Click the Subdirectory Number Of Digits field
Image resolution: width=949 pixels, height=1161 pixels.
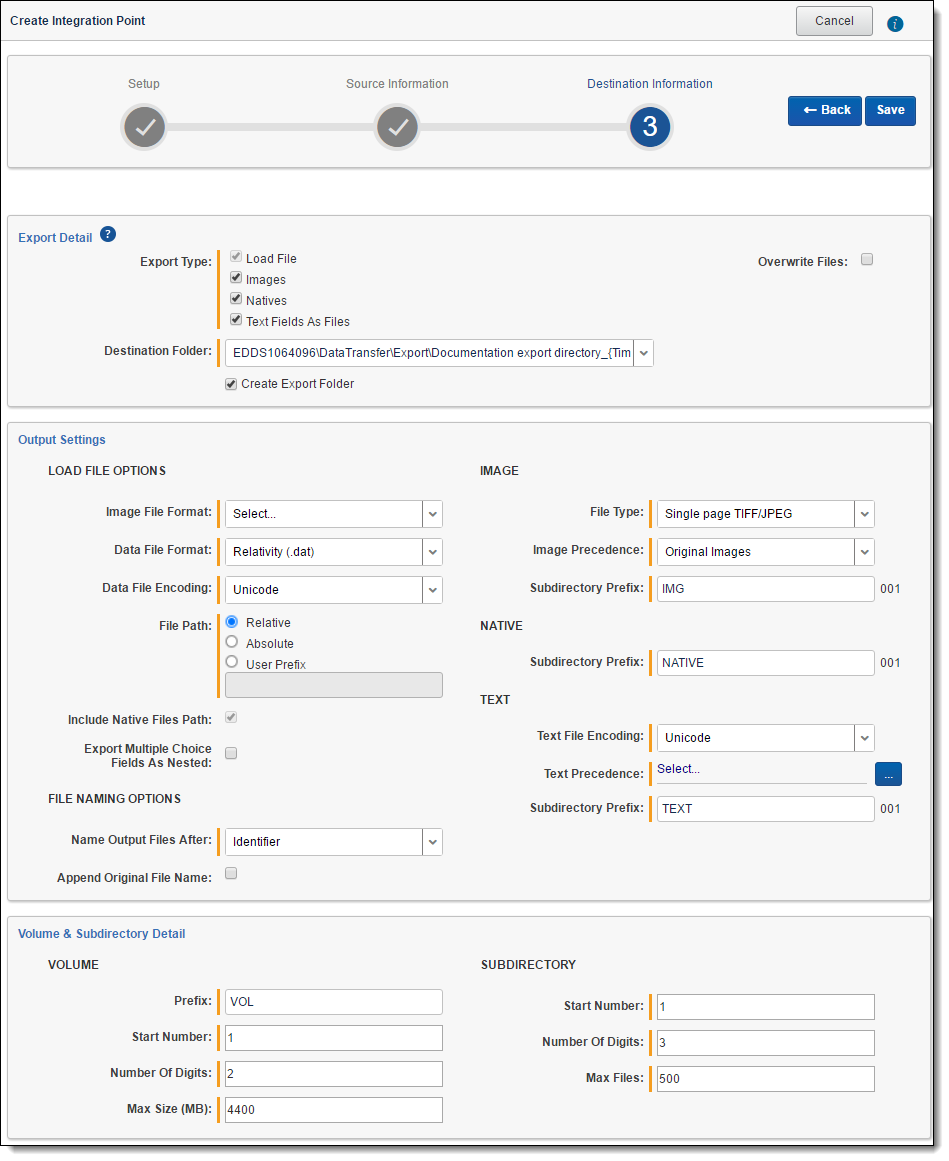(x=765, y=1043)
